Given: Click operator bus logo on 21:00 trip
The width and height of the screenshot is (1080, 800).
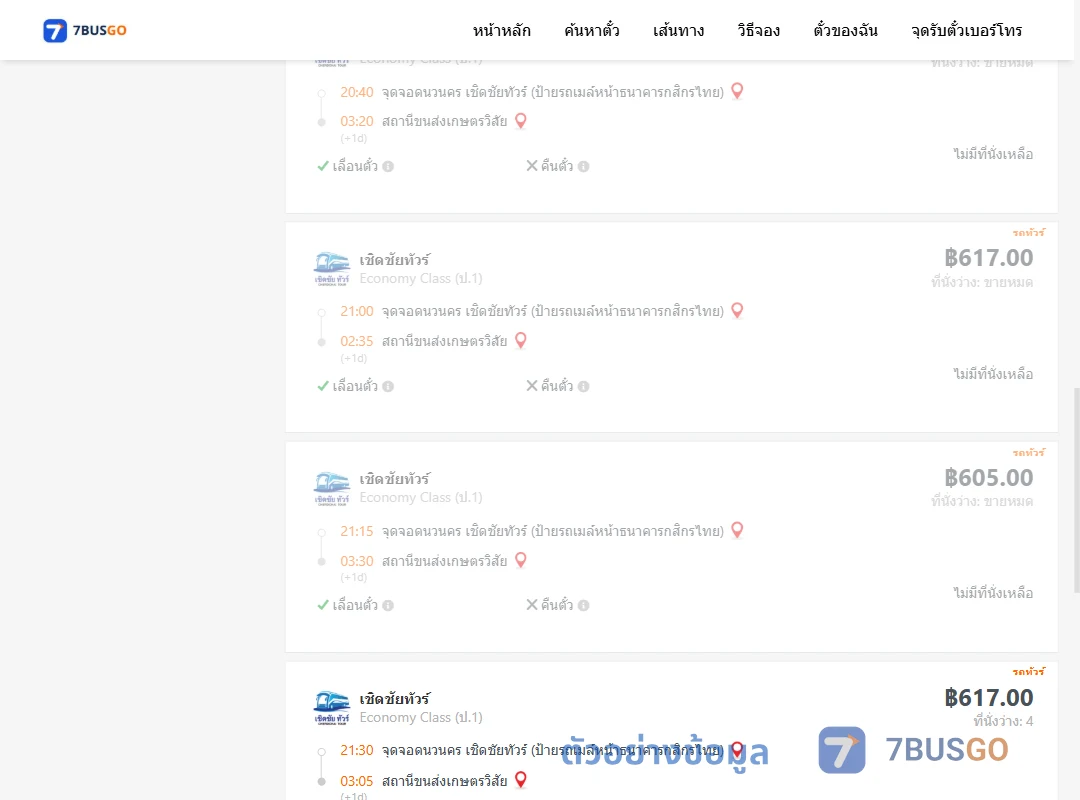Looking at the screenshot, I should (332, 269).
